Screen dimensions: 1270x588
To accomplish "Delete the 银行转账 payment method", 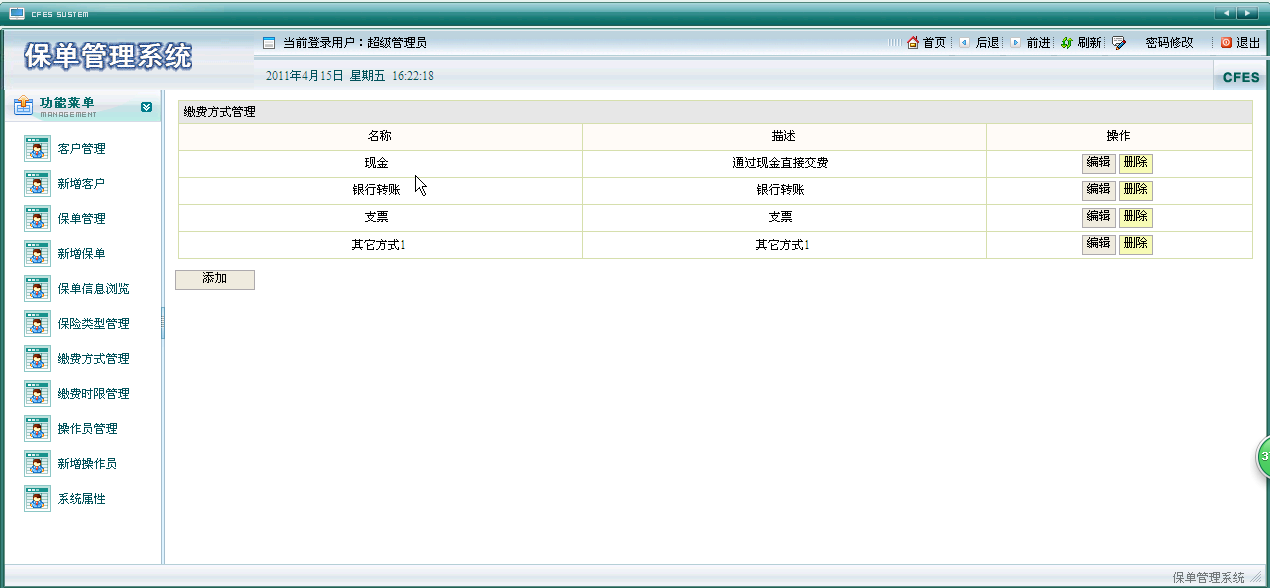I will coord(1135,190).
